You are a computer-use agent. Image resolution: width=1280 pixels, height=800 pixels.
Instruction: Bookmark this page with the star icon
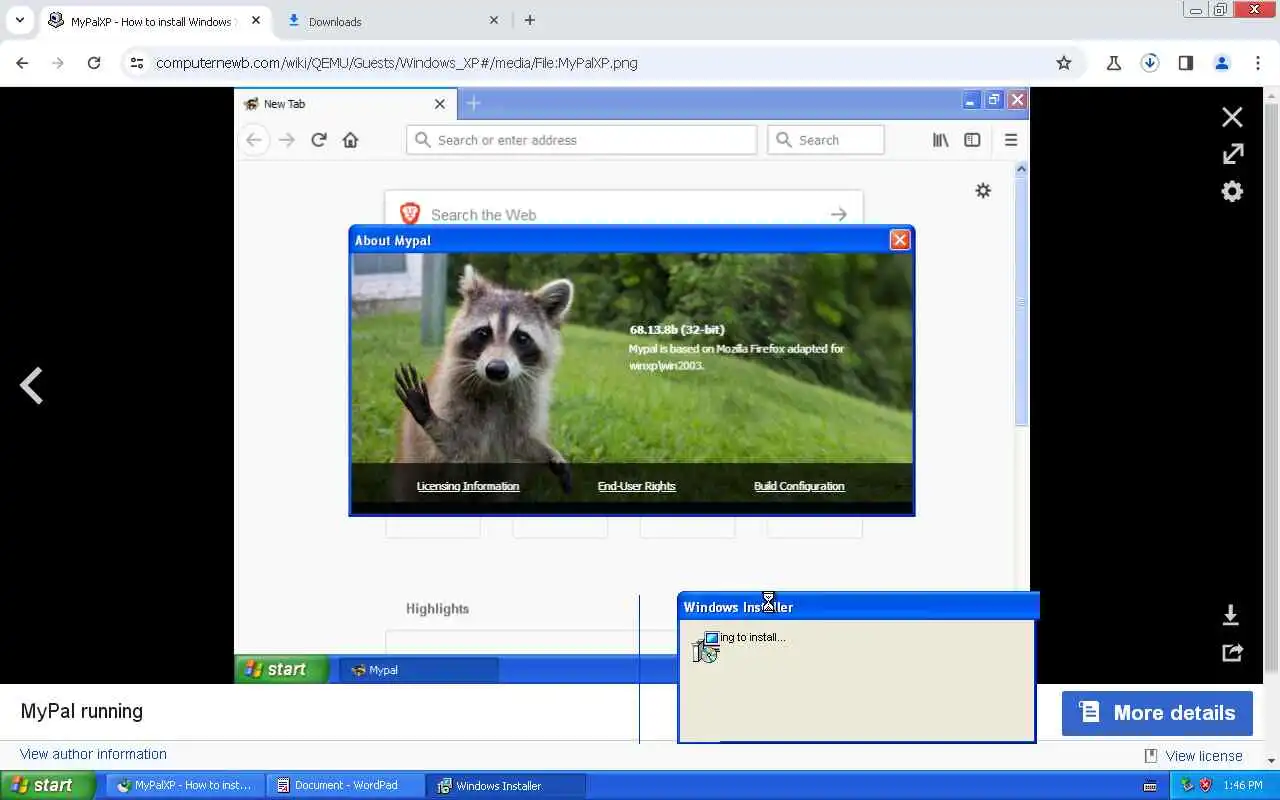click(1064, 63)
